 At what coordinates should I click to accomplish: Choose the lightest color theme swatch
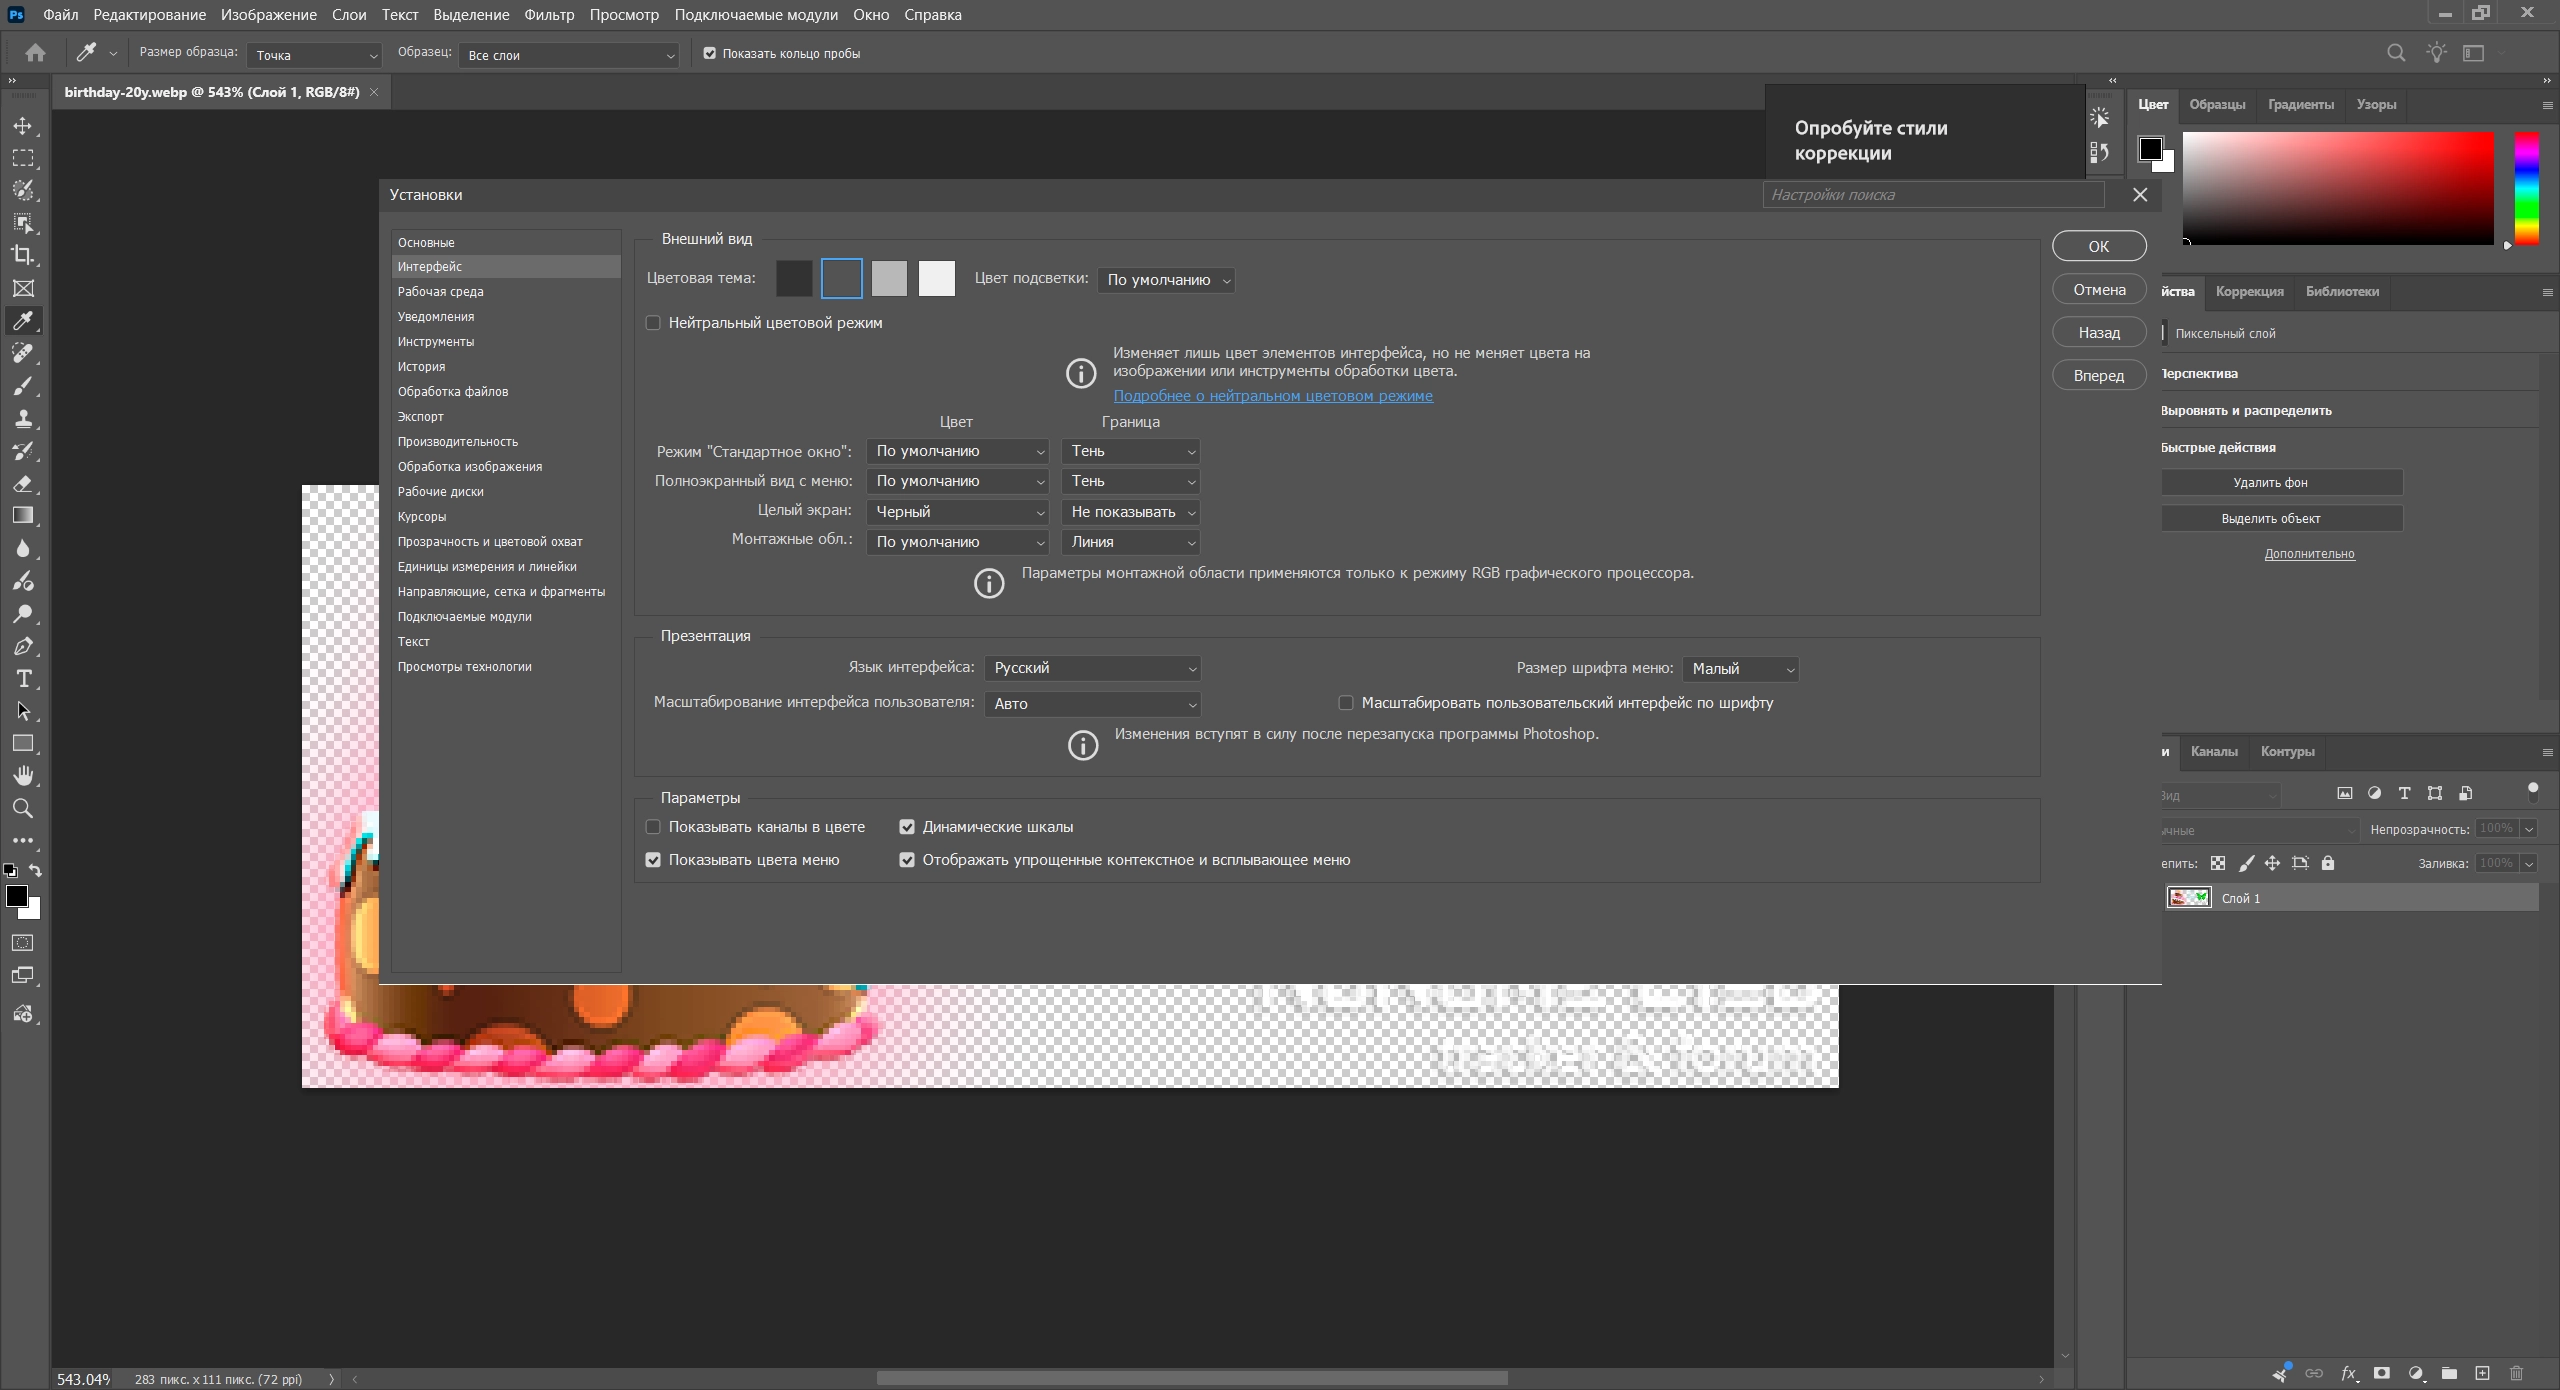pos(937,278)
